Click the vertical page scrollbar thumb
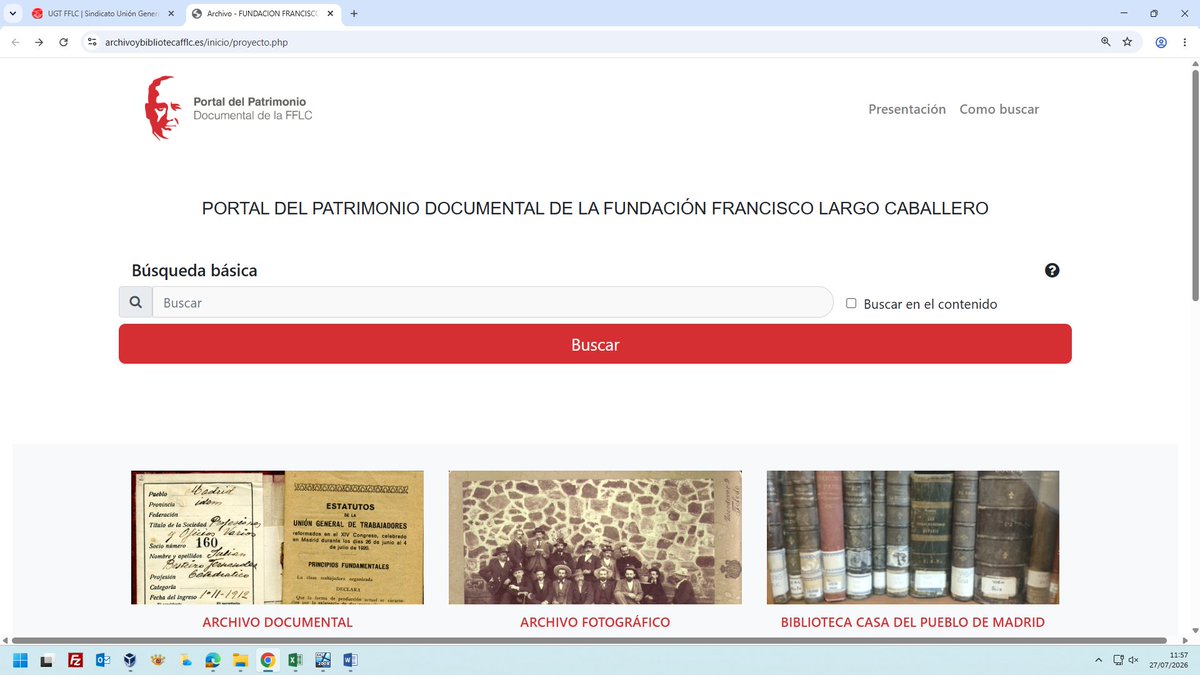The image size is (1200, 675). click(1194, 184)
